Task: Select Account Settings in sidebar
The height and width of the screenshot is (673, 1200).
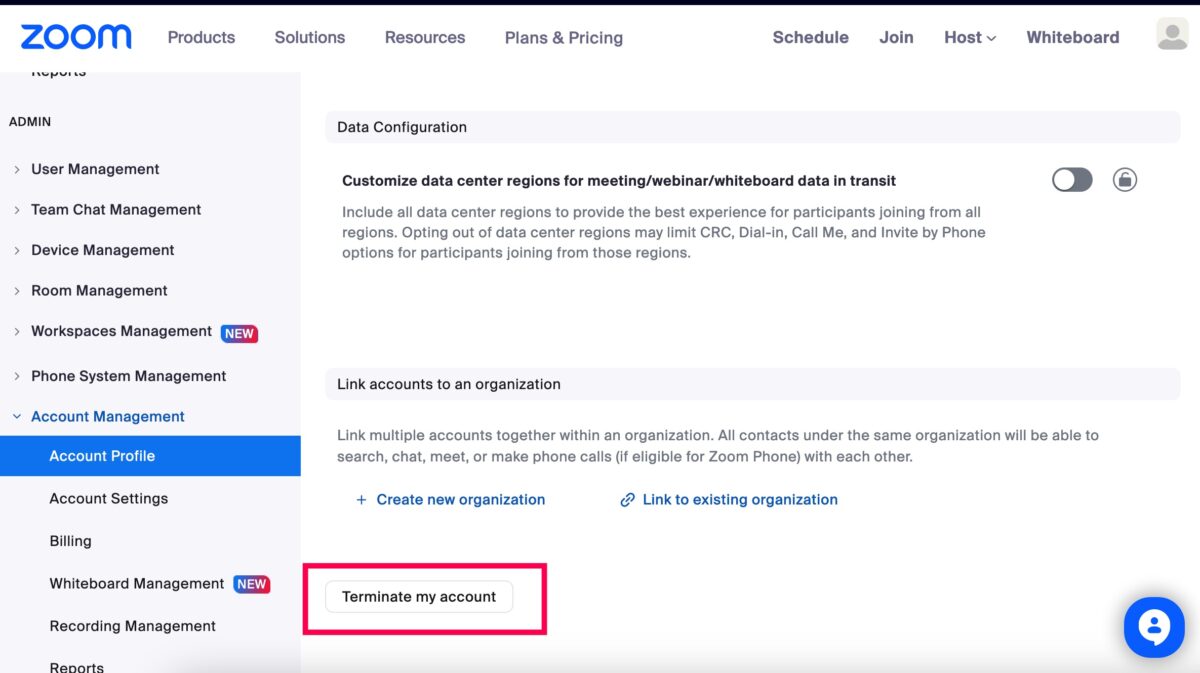Action: pyautogui.click(x=109, y=498)
